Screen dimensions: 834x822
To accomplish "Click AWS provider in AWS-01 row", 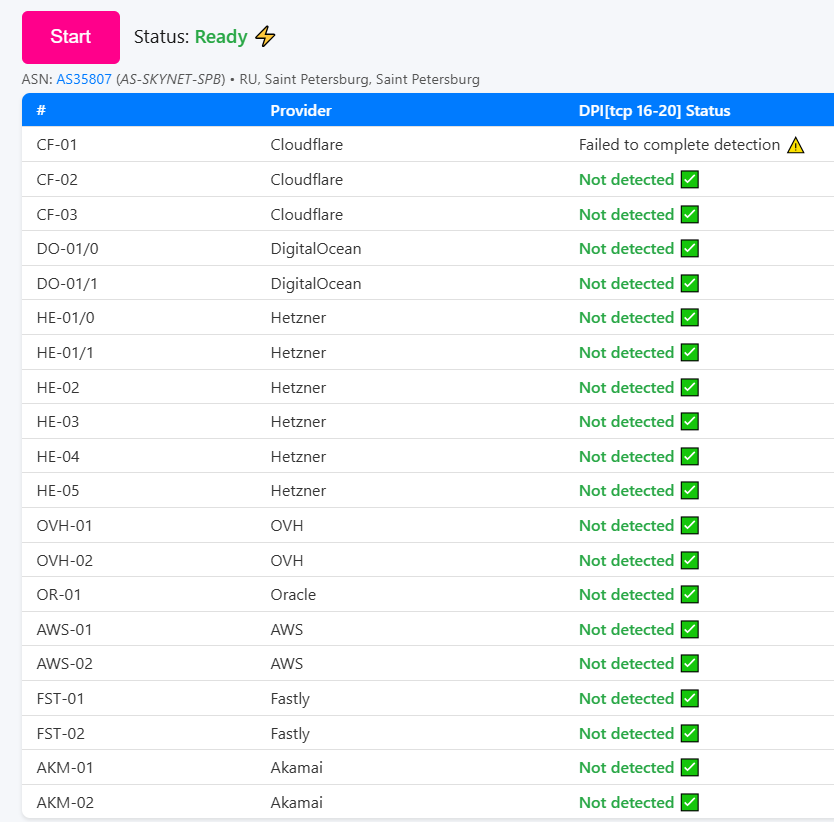I will point(287,629).
